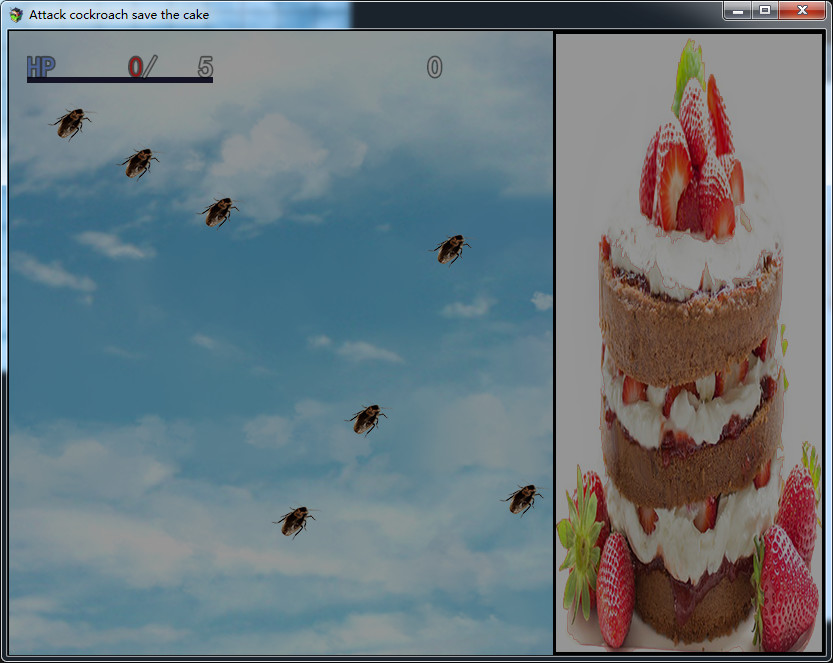This screenshot has width=833, height=663.
Task: Maximize the game window
Action: (x=765, y=11)
